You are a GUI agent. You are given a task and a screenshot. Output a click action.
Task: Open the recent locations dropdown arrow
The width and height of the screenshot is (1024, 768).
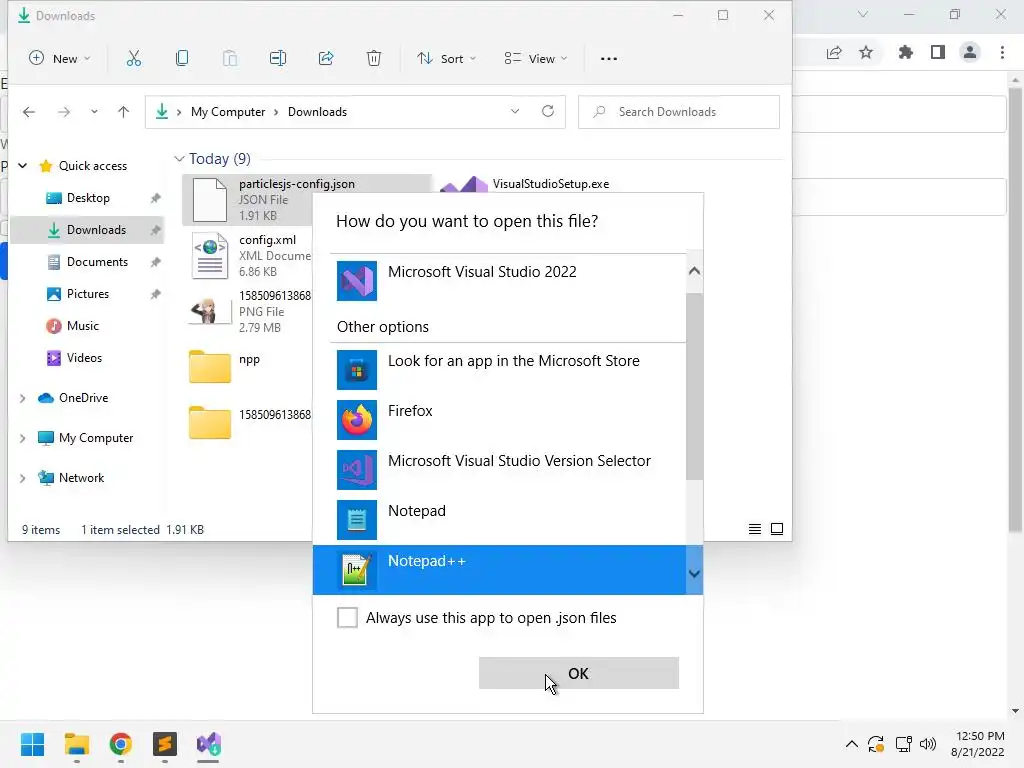tap(94, 112)
